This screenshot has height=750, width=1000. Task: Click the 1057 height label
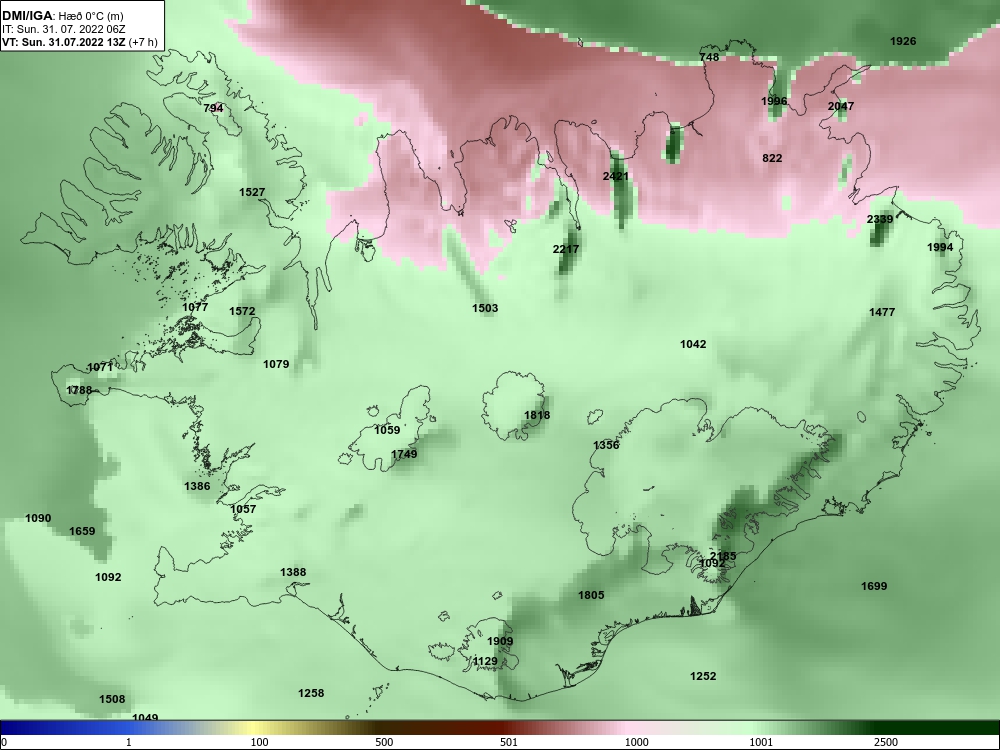pos(243,509)
